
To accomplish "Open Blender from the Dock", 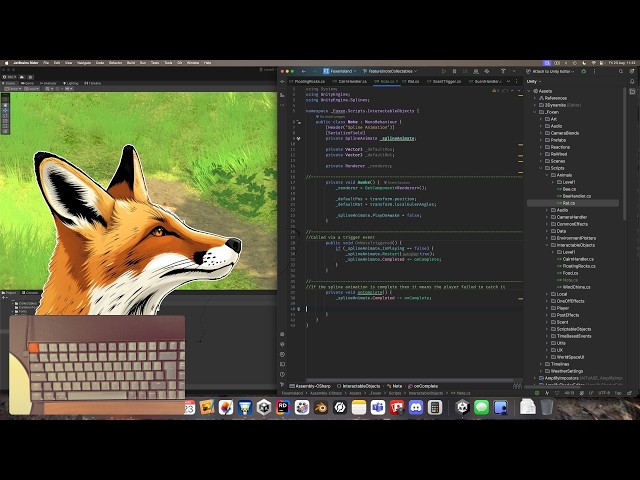I will tap(321, 407).
